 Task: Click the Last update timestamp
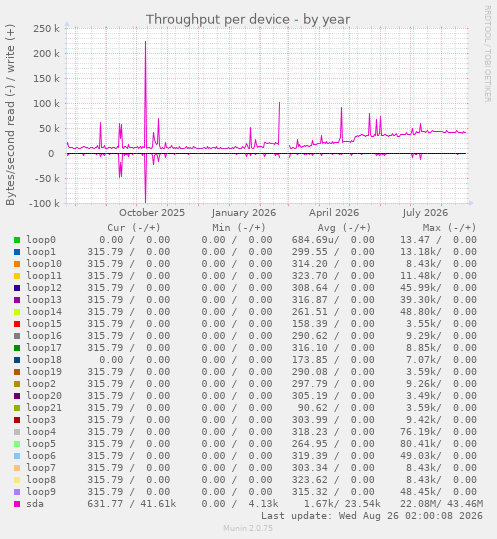point(372,516)
